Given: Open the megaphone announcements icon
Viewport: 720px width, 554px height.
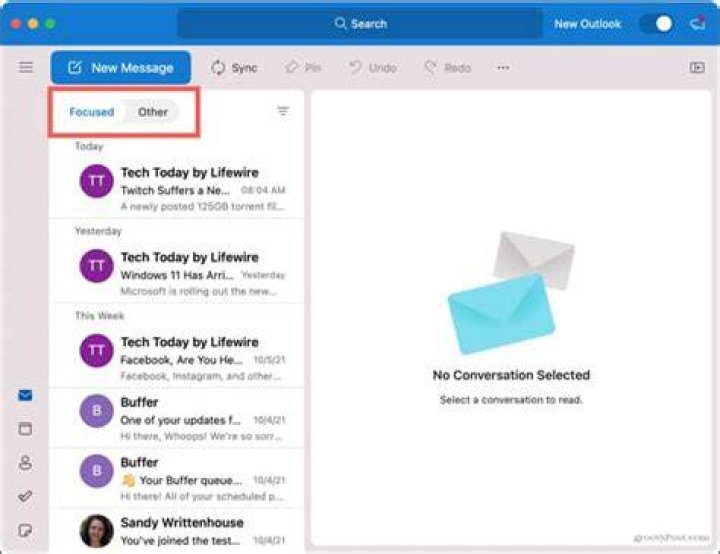Looking at the screenshot, I should (x=698, y=23).
